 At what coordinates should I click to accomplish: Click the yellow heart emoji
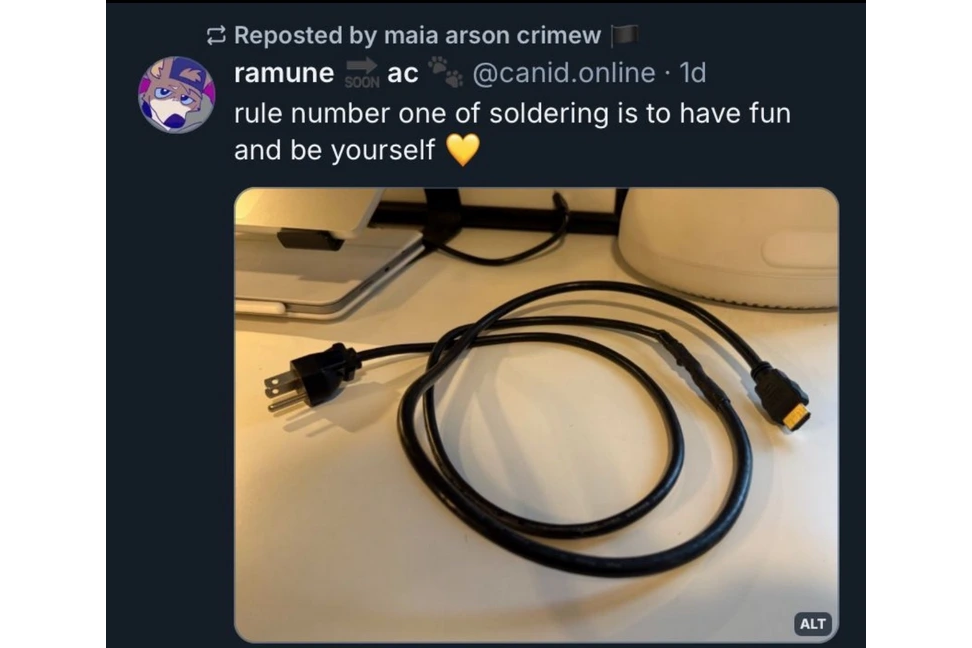(463, 151)
